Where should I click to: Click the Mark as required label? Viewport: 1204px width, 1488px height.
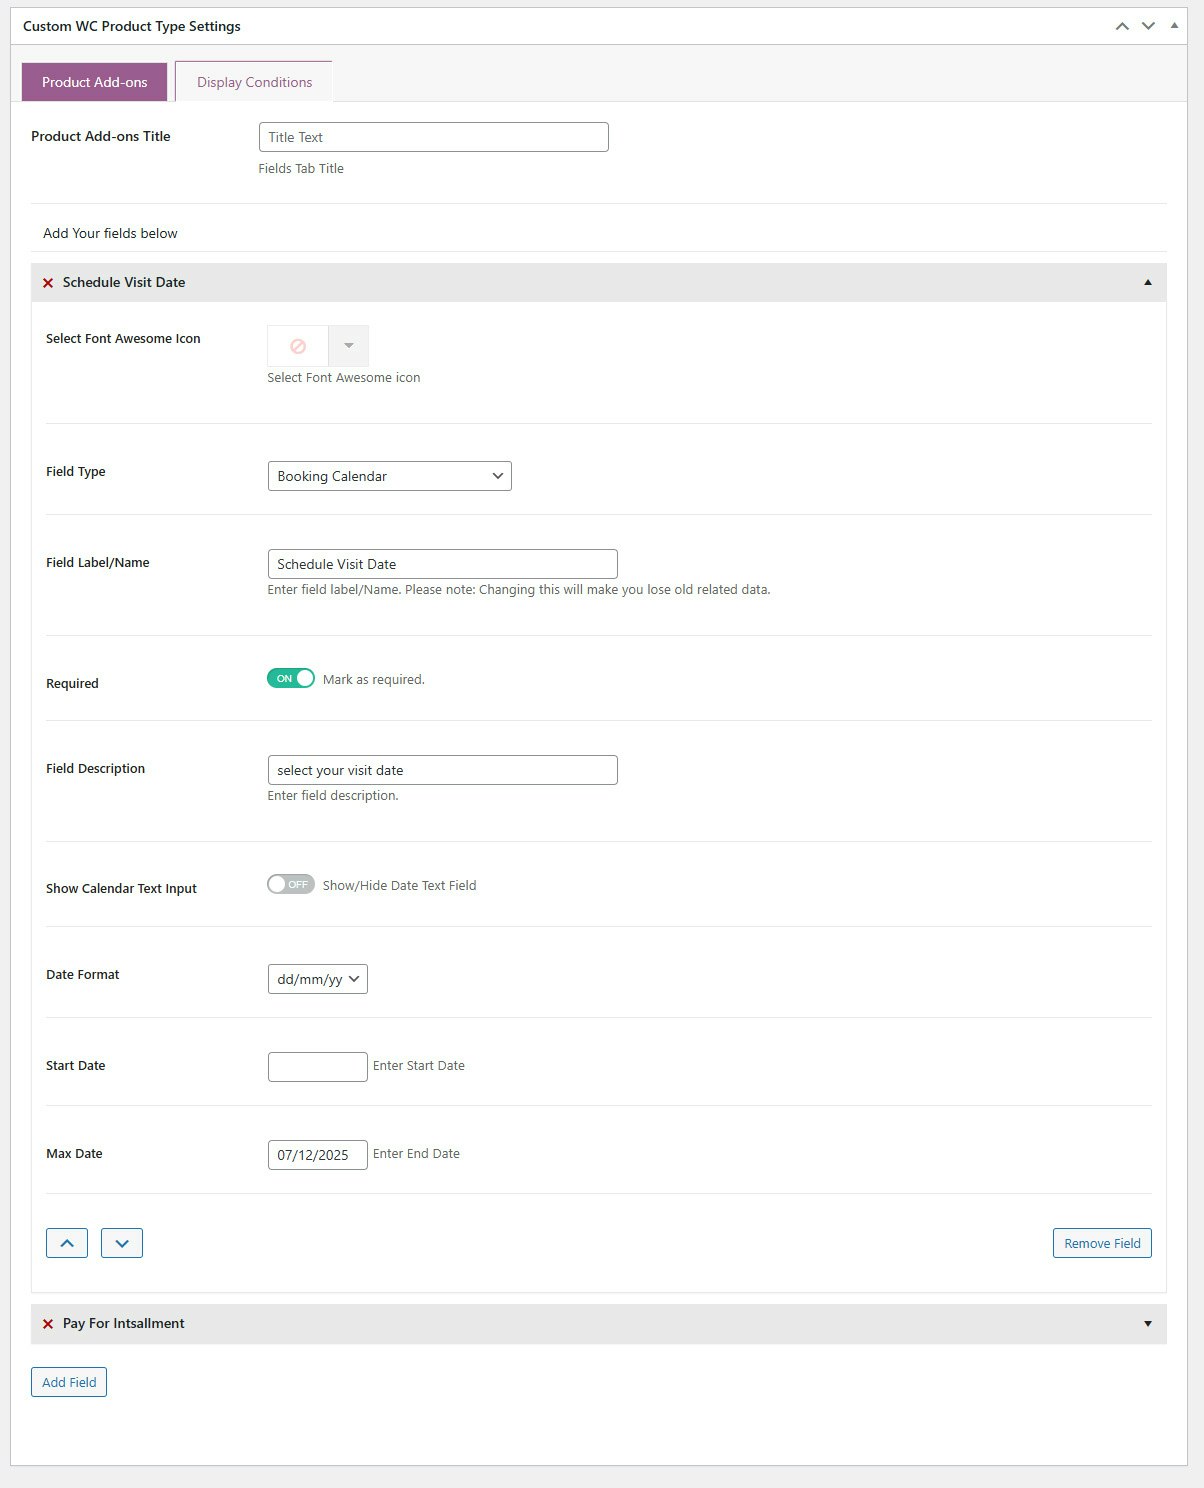[x=374, y=680]
